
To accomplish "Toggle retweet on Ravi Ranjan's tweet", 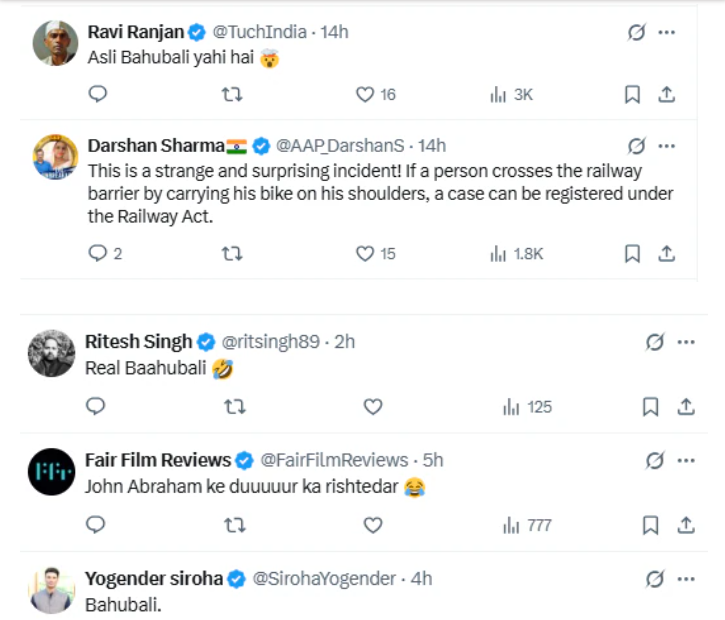I will click(231, 94).
